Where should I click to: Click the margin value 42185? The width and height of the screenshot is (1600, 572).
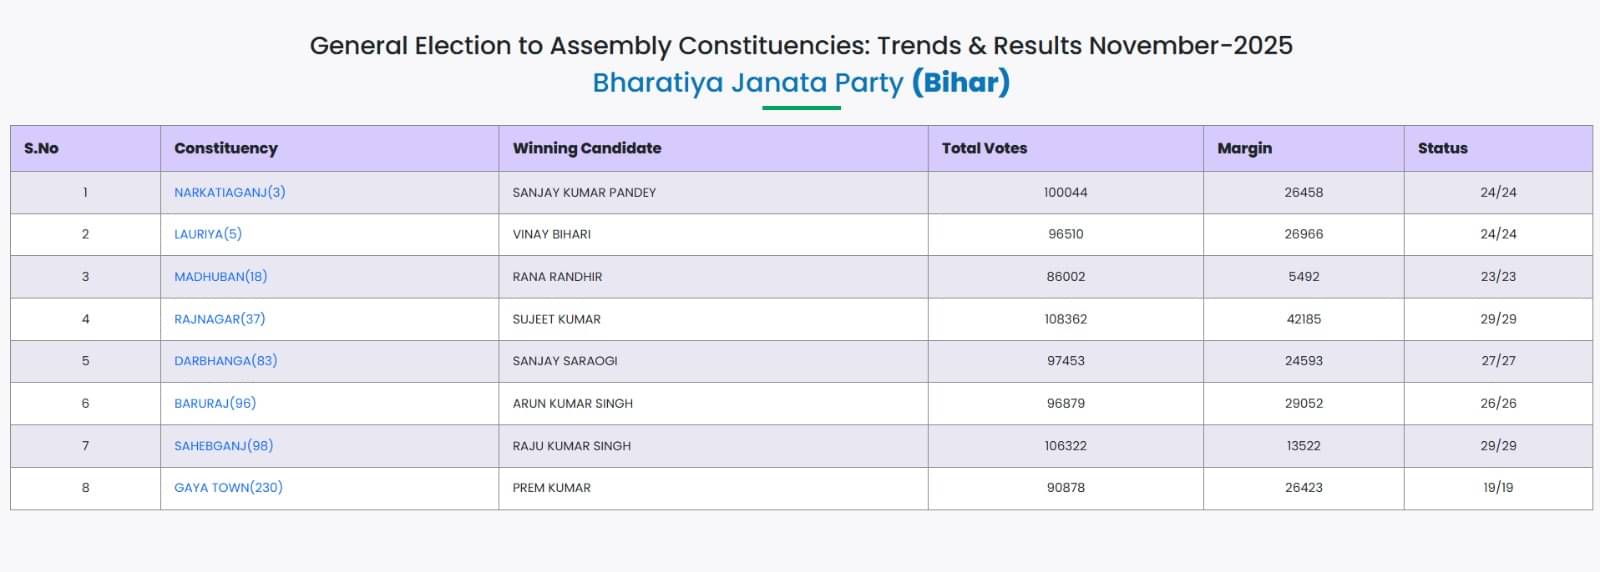(1303, 319)
